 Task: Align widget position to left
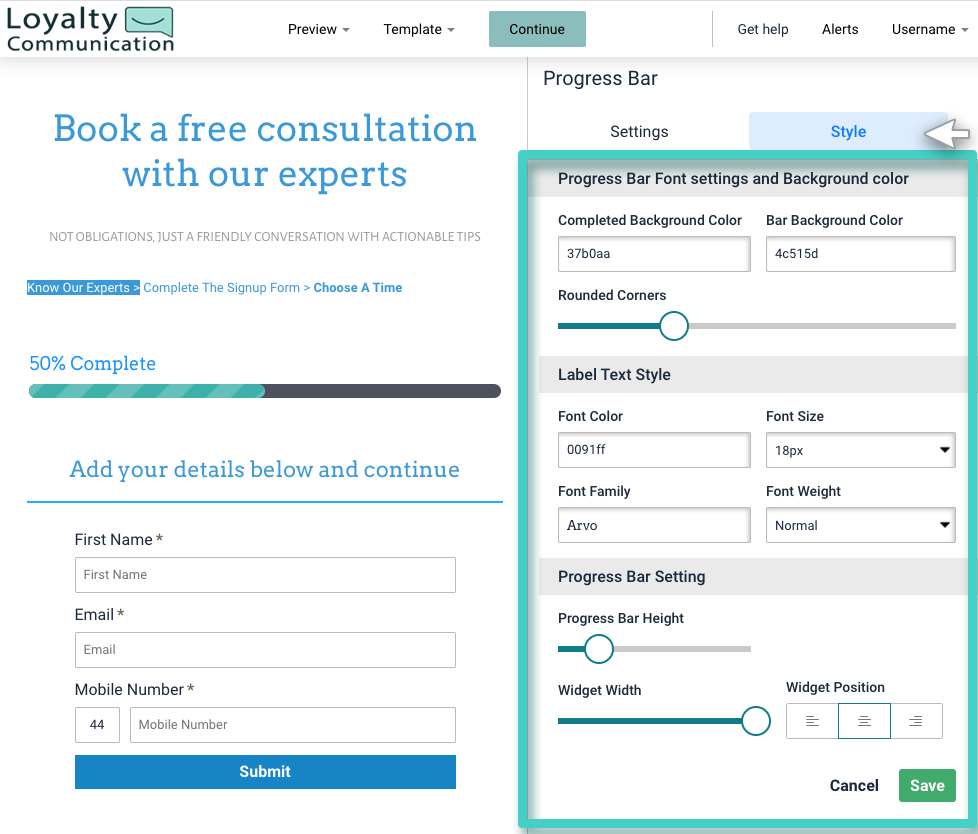tap(812, 721)
